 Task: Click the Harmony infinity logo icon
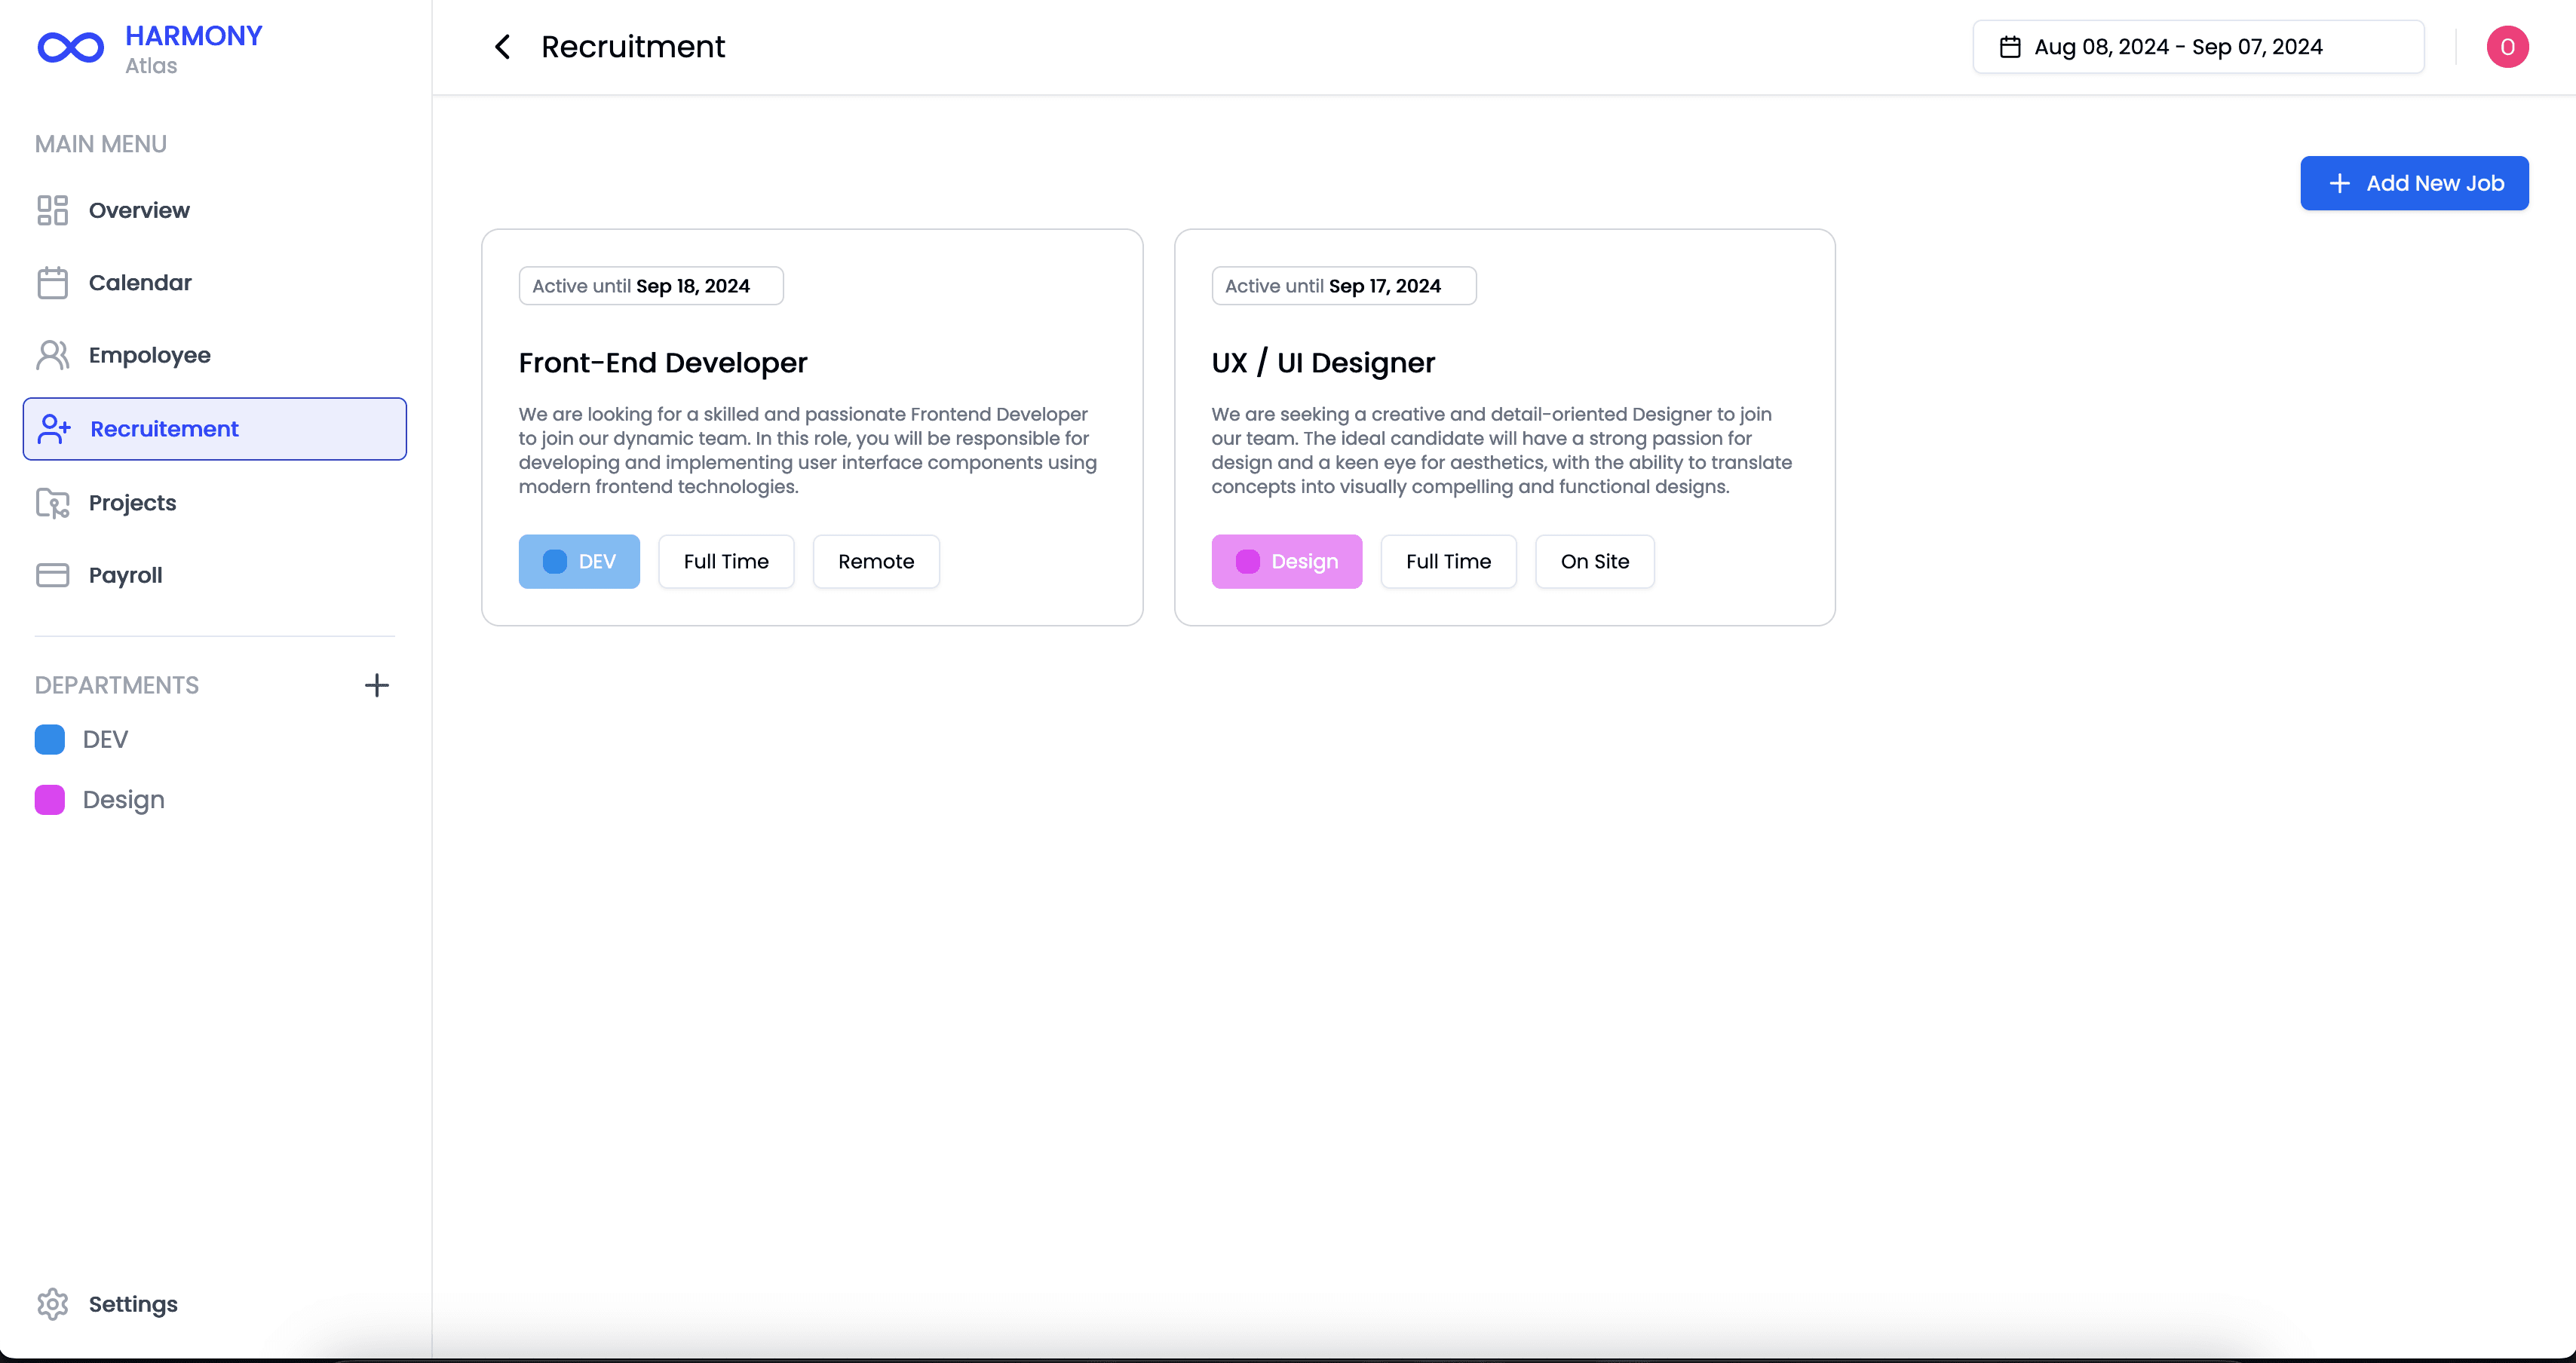(x=70, y=47)
